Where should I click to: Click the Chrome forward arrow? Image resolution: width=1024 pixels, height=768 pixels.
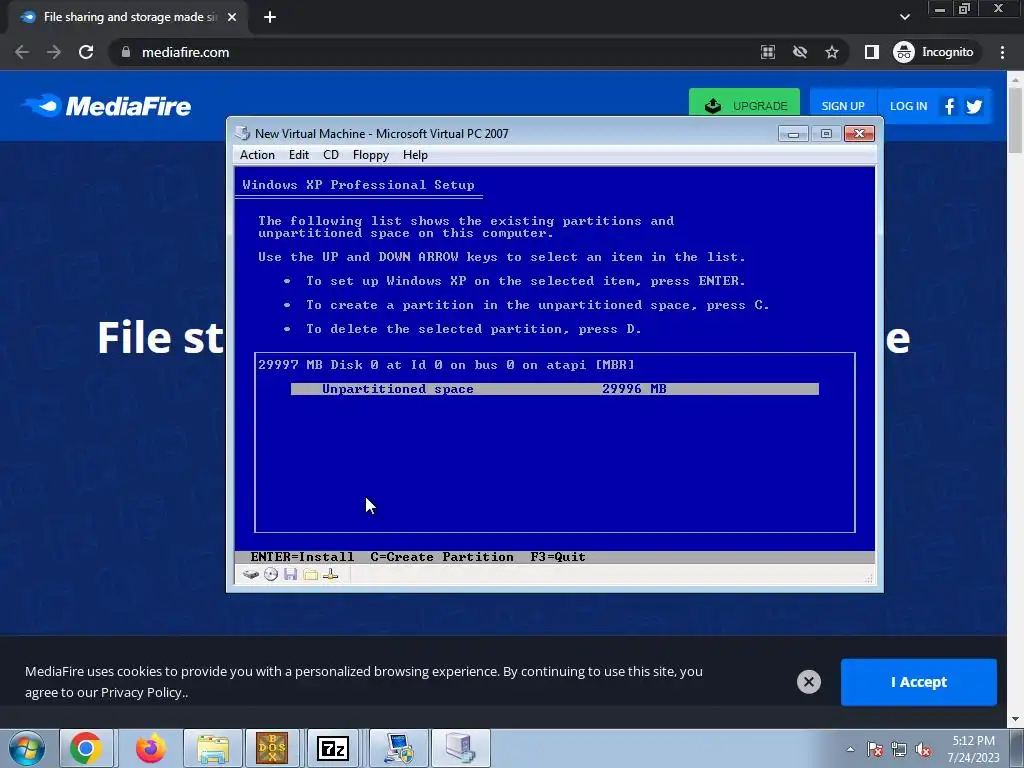click(54, 52)
